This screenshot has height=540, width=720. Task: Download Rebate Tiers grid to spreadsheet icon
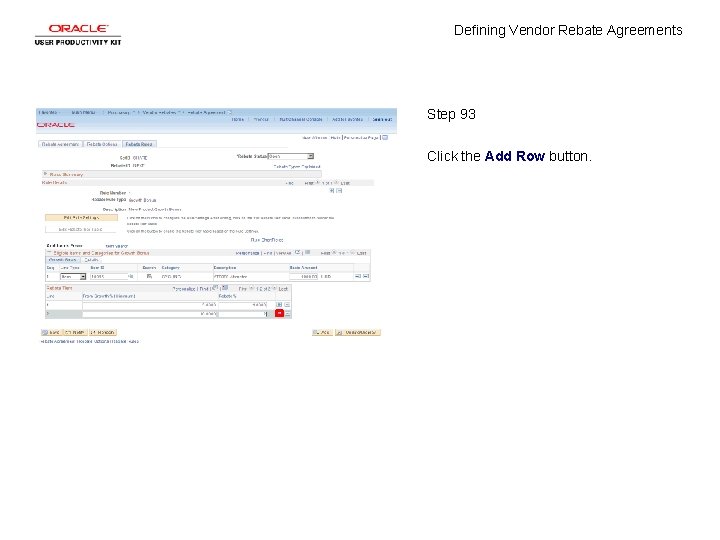coord(225,288)
